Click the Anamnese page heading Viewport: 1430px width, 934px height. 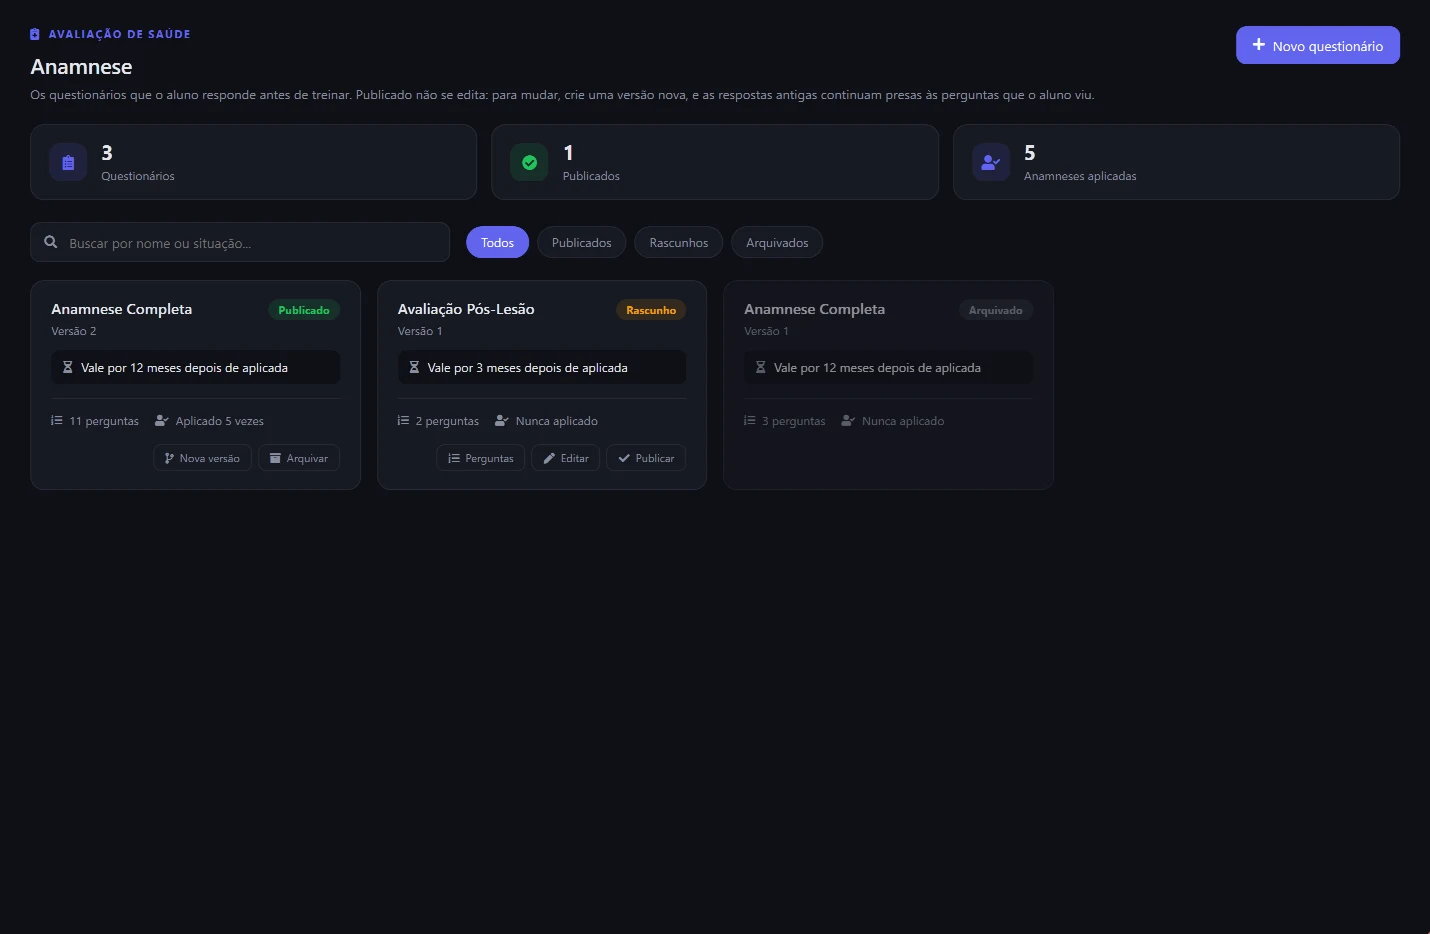pos(81,67)
